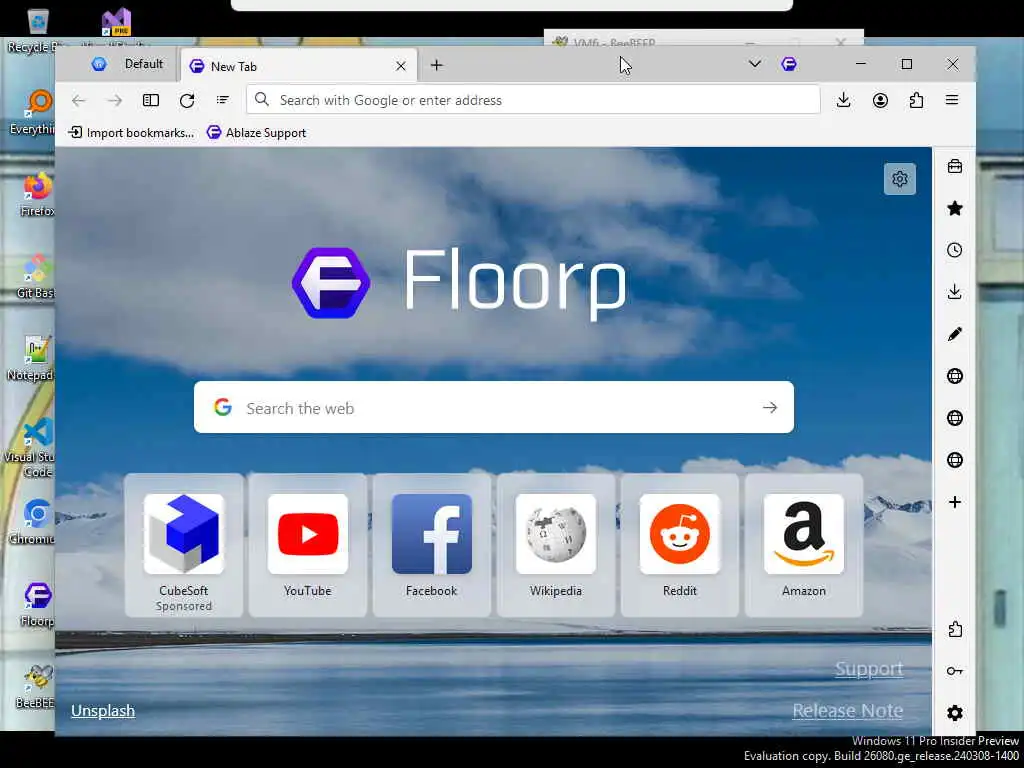1024x768 pixels.
Task: Open the Amazon shortcut tile
Action: click(x=804, y=545)
